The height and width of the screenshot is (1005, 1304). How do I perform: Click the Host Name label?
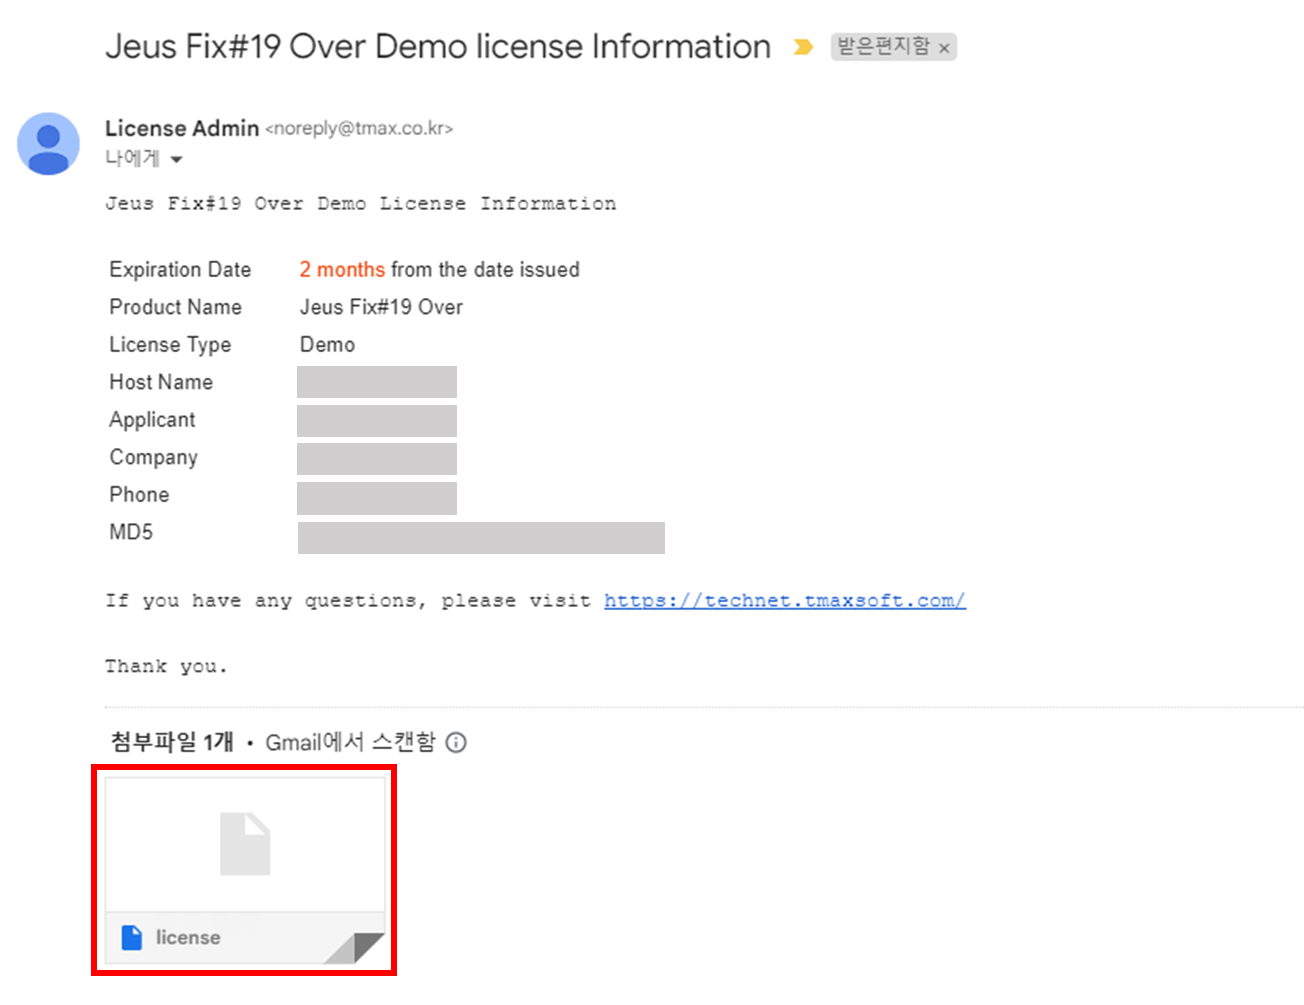click(161, 382)
